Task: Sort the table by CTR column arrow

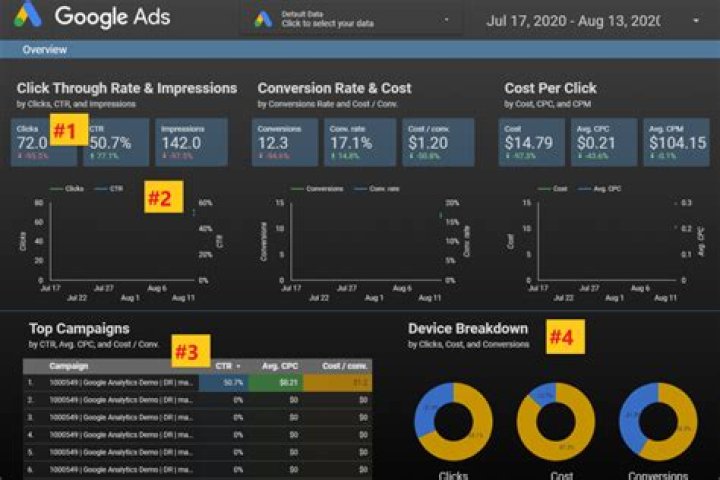Action: (239, 366)
